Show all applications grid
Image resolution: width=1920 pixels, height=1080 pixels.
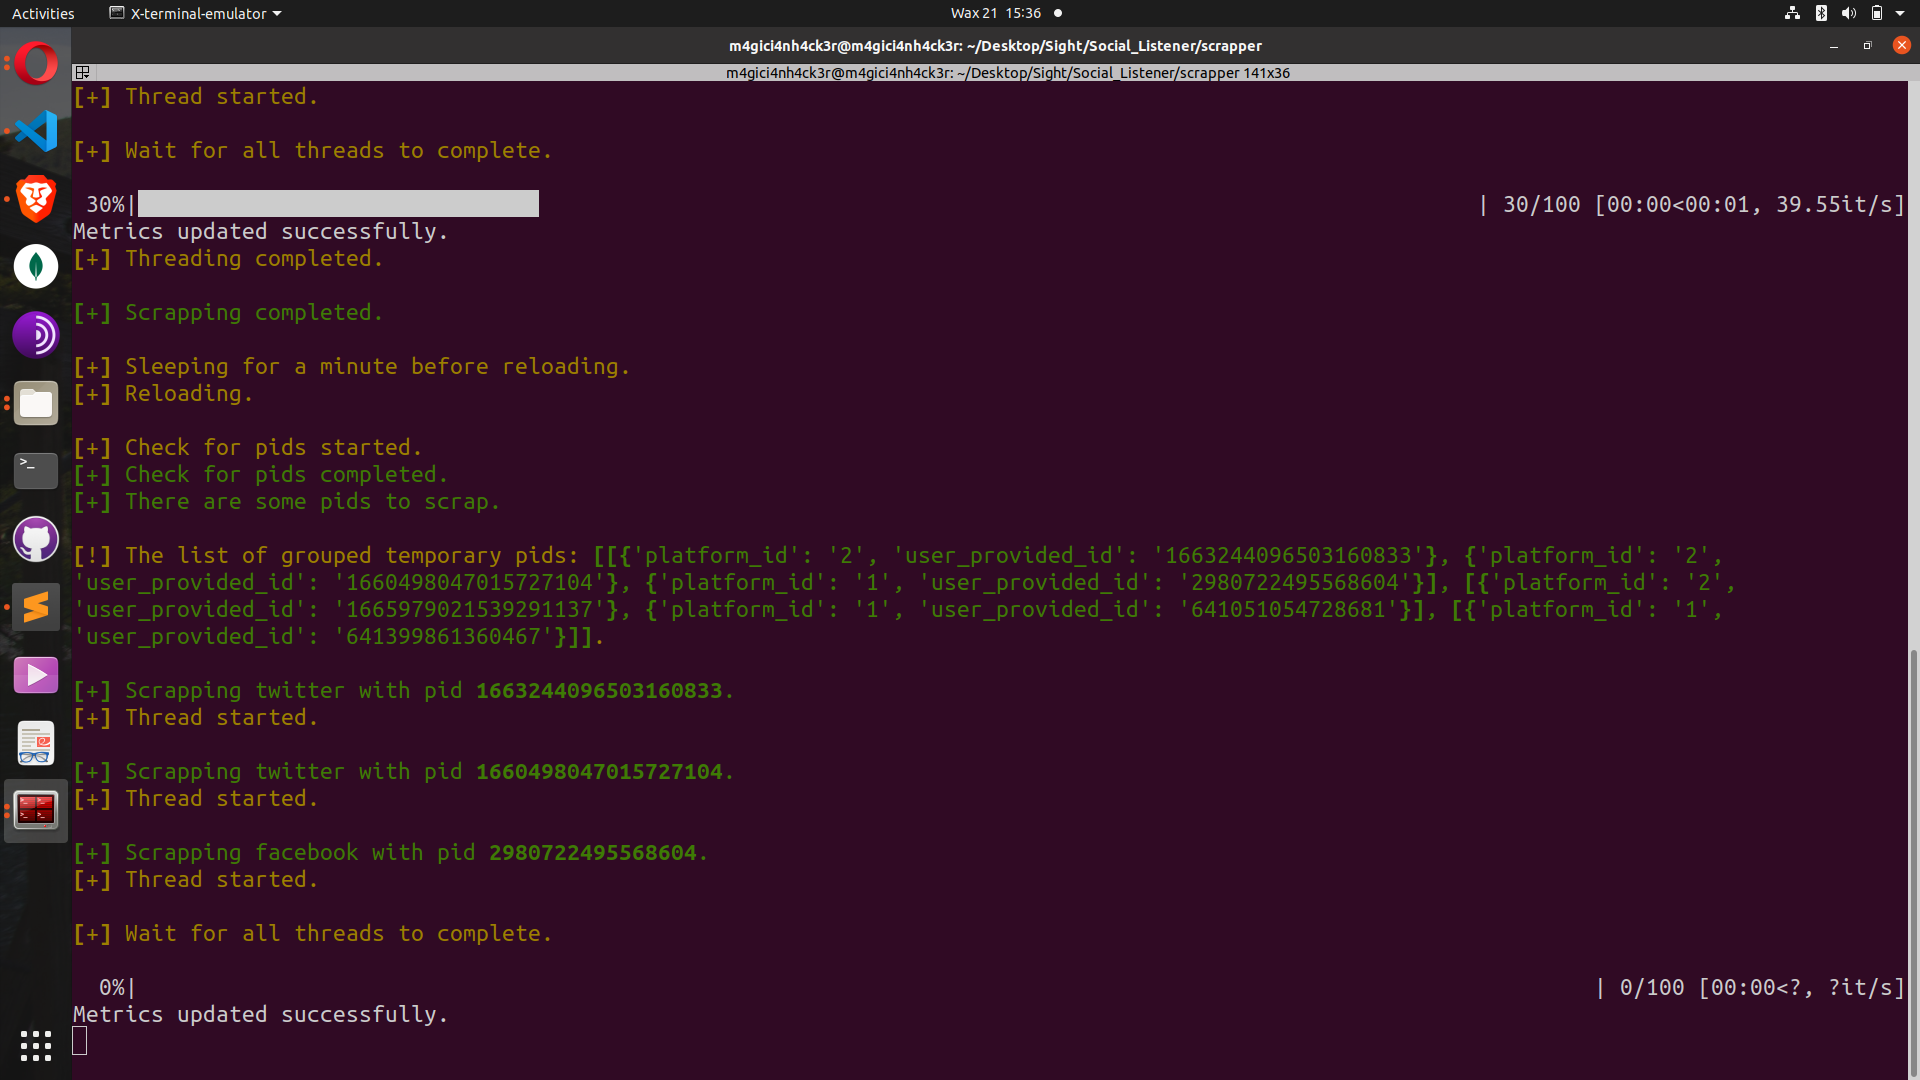pyautogui.click(x=36, y=1046)
